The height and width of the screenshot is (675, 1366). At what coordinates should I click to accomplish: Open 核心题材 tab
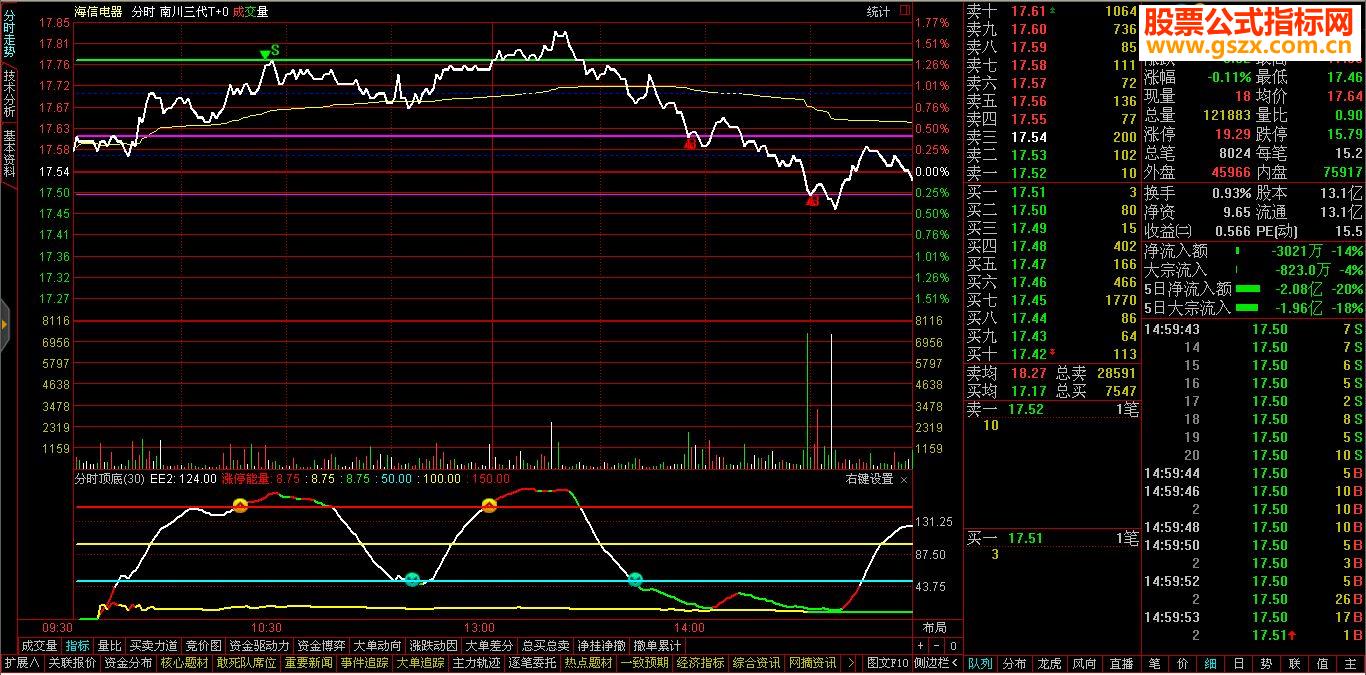coord(184,663)
